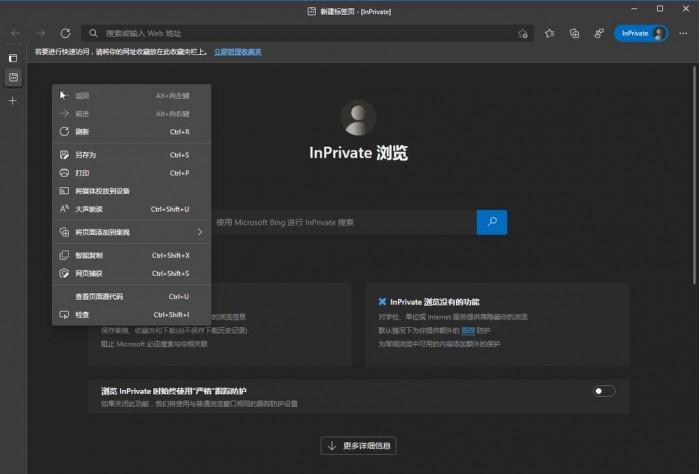The image size is (700, 474).
Task: Choose 刷新 in the context menu
Action: click(x=132, y=132)
